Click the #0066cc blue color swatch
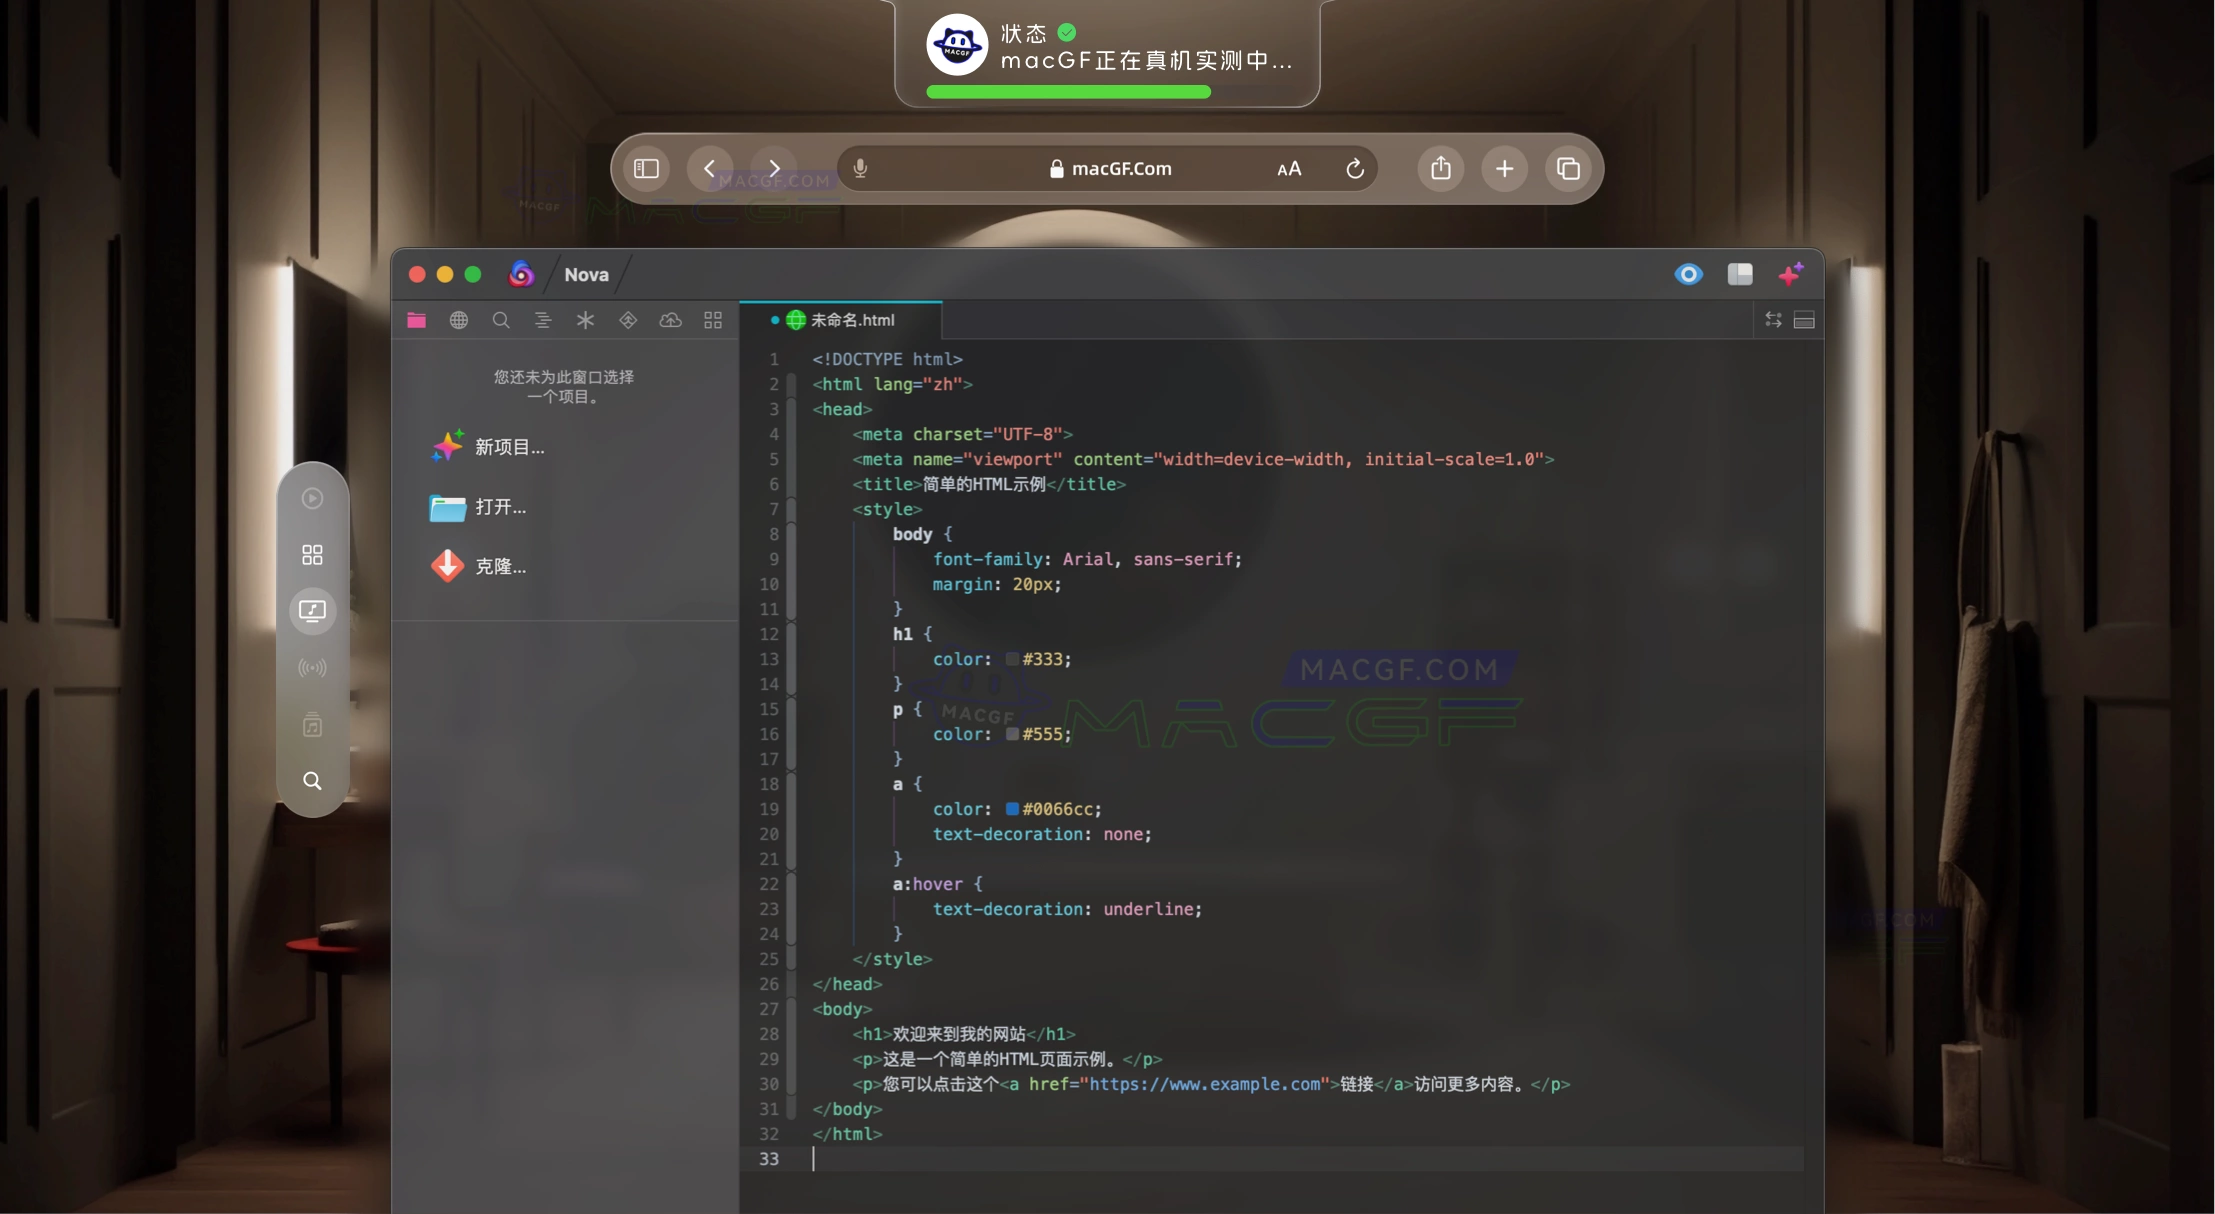The image size is (2215, 1214). point(1012,809)
